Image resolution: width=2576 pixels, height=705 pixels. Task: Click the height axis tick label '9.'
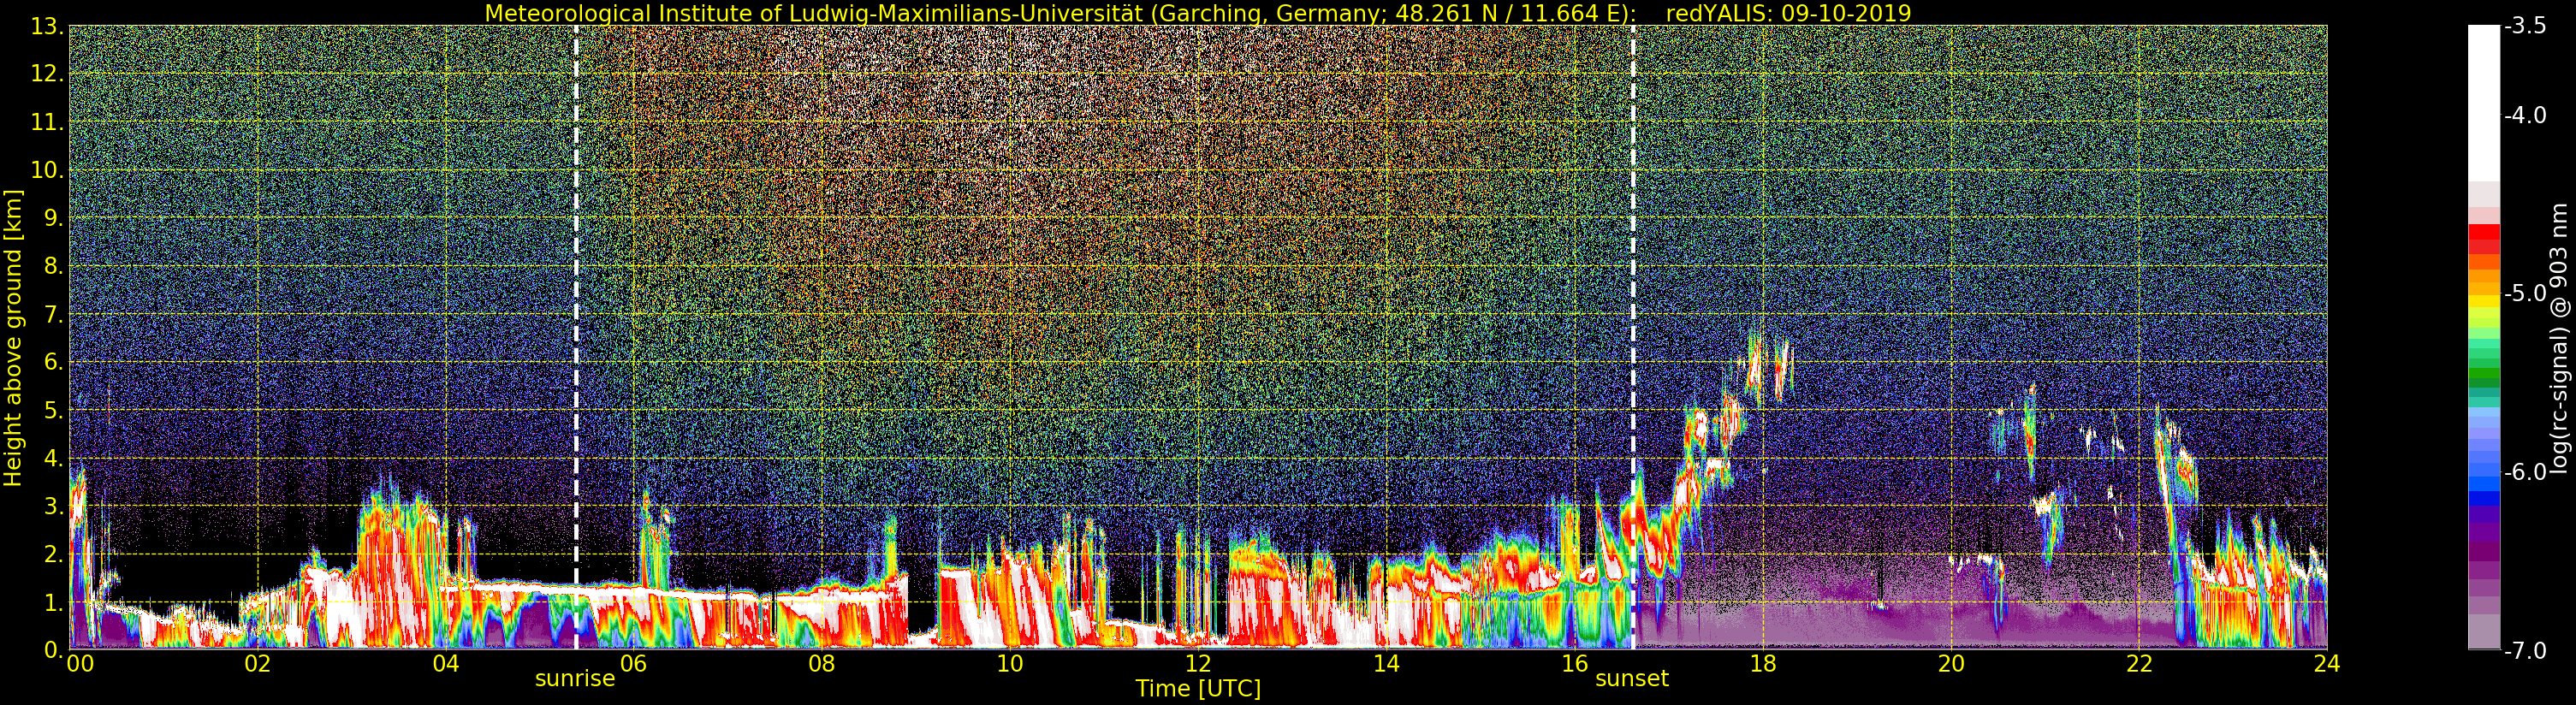[x=53, y=218]
